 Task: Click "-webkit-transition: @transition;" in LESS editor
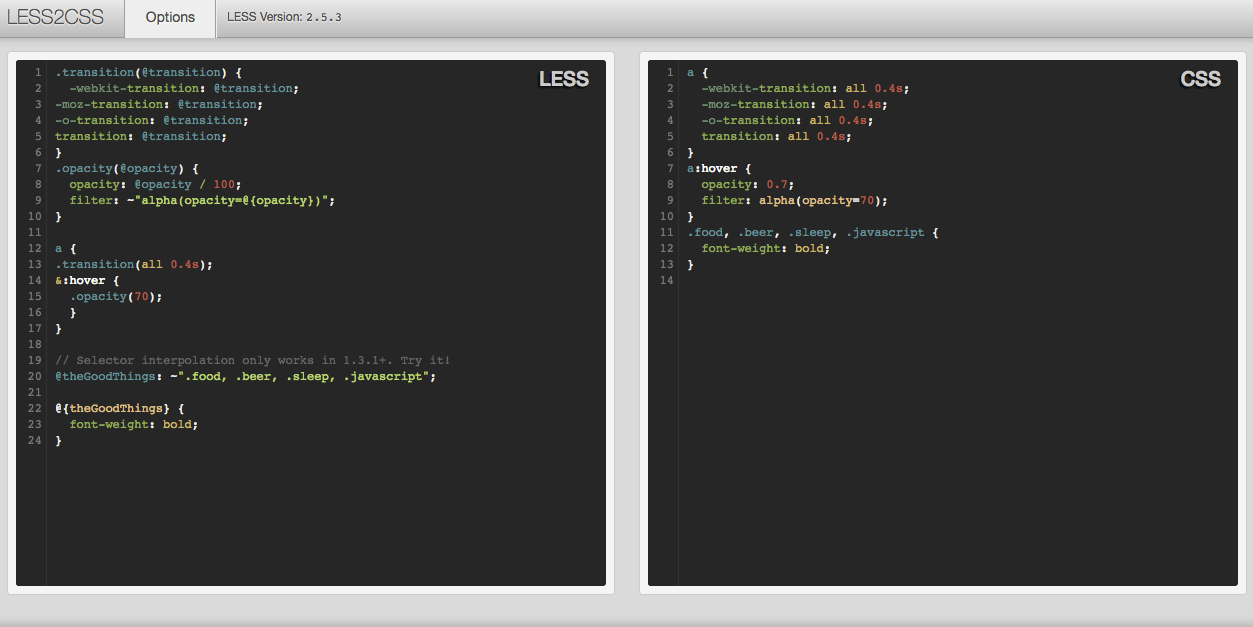coord(184,88)
